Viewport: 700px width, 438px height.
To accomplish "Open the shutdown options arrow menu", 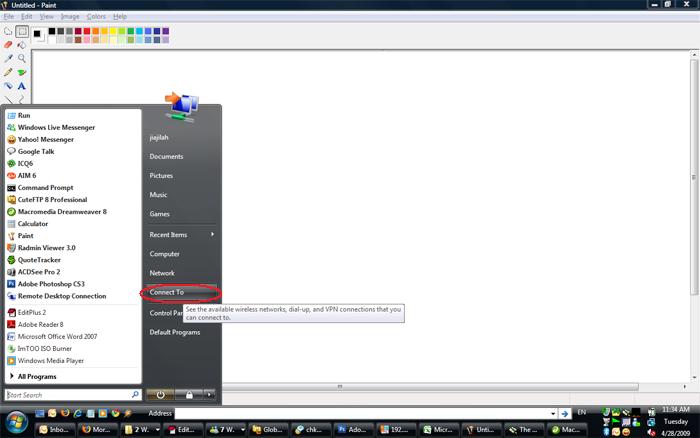I will (x=209, y=395).
